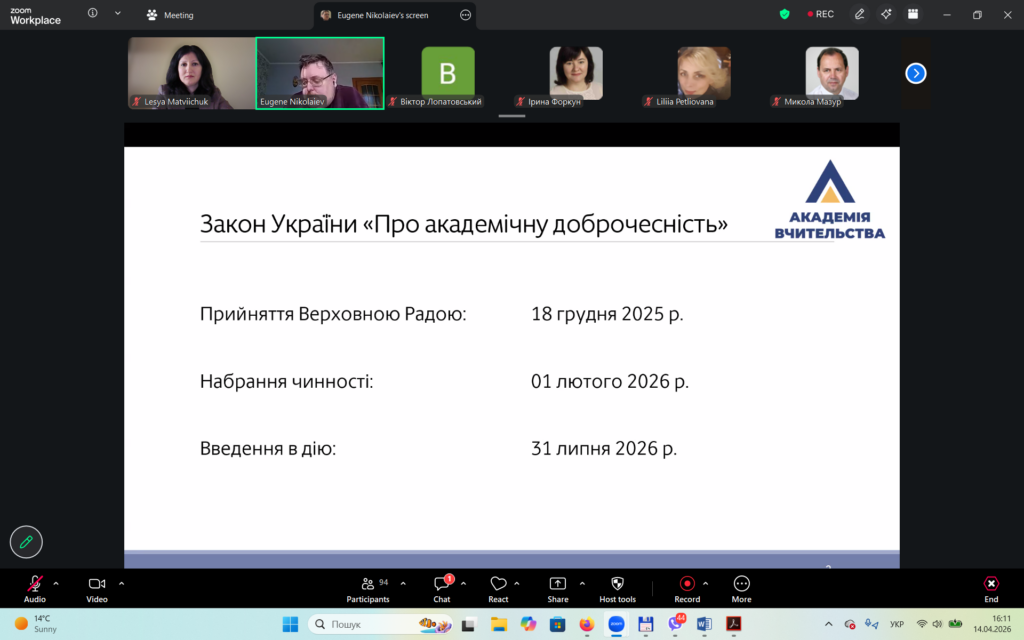1024x640 pixels.
Task: Expand the Participants options chevron
Action: [x=403, y=583]
